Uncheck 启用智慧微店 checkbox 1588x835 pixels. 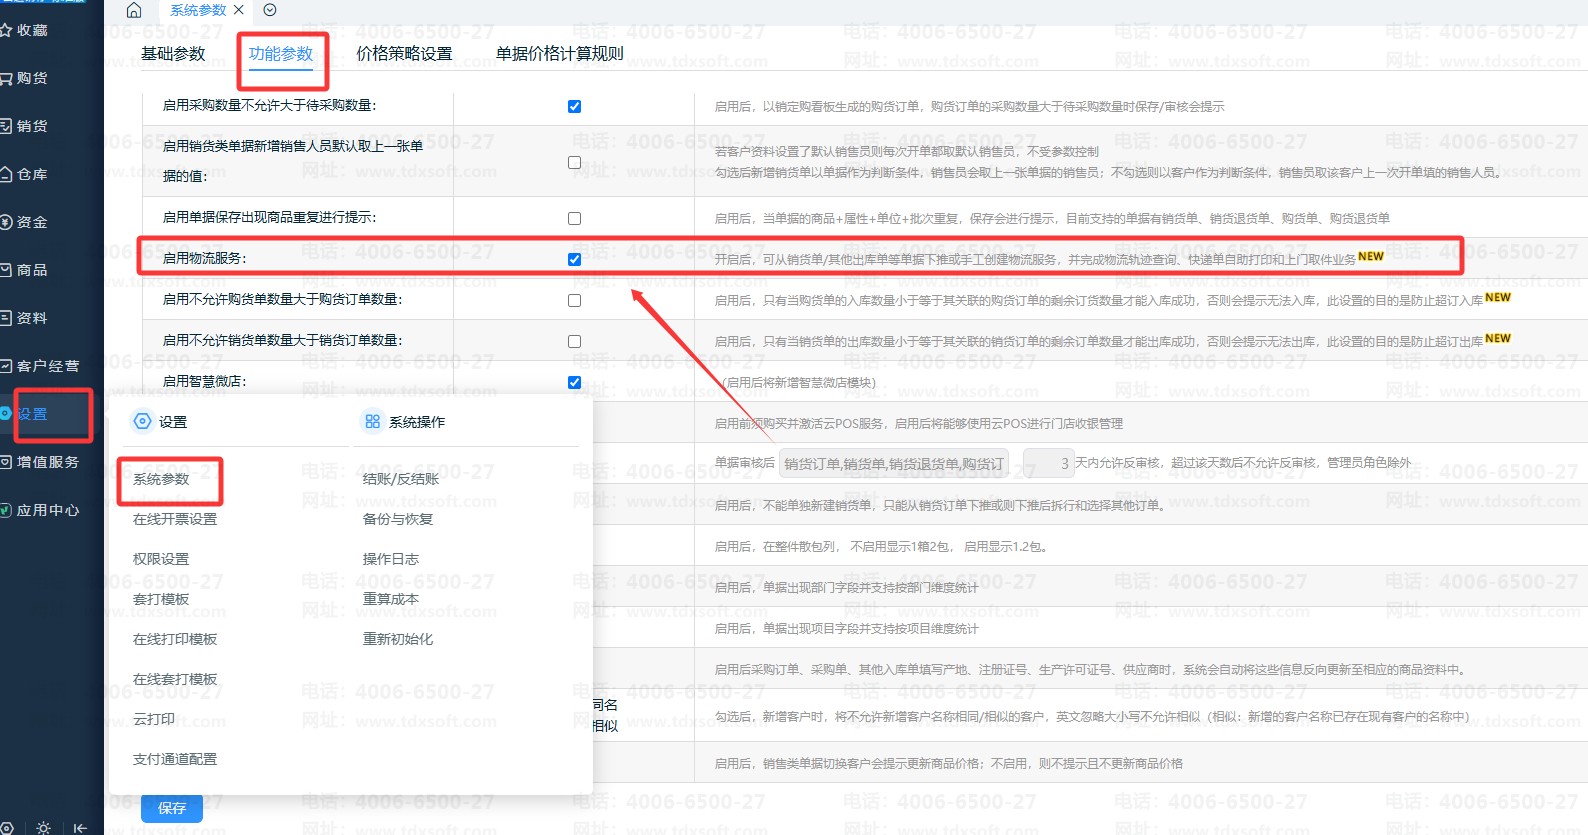tap(574, 382)
